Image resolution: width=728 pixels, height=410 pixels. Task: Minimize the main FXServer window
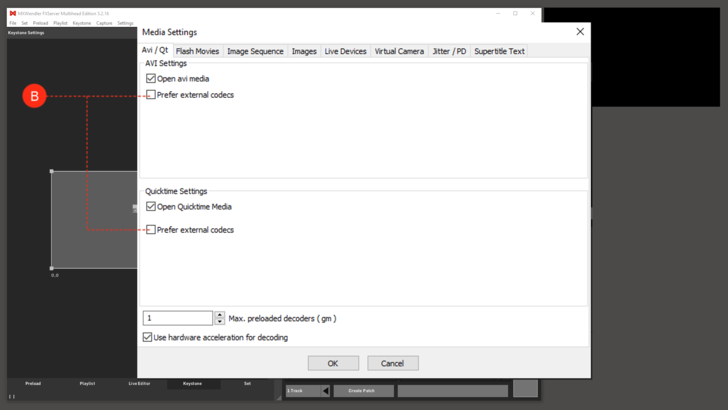coord(498,13)
